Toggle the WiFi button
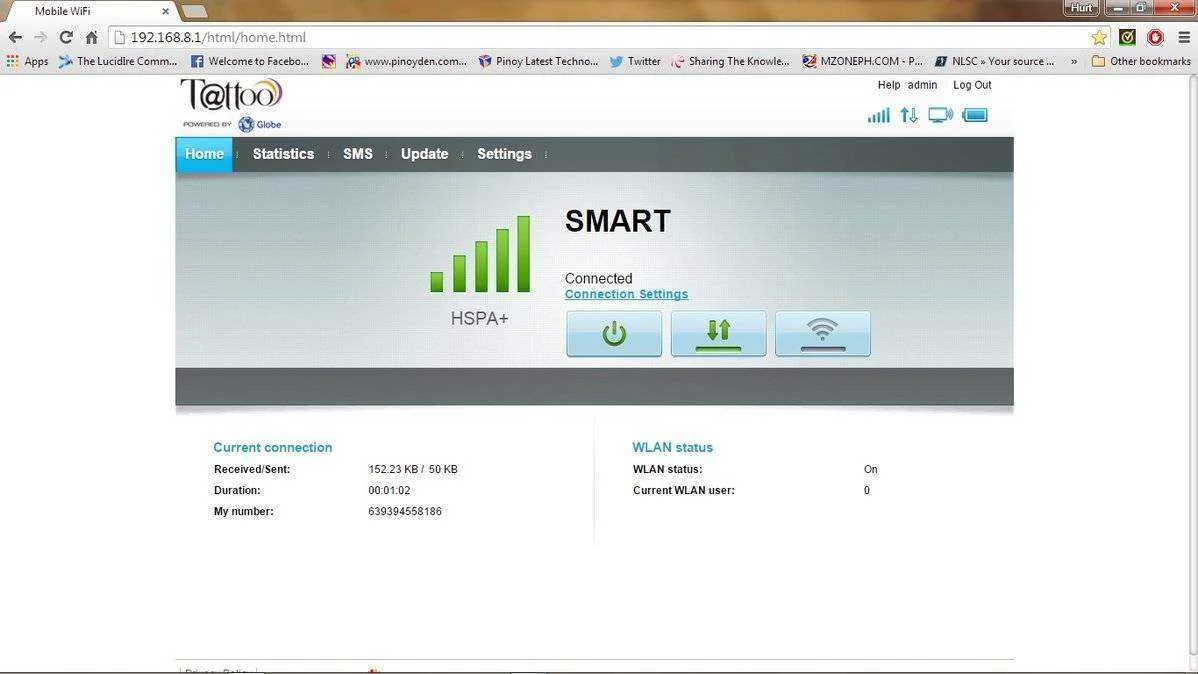 tap(823, 333)
